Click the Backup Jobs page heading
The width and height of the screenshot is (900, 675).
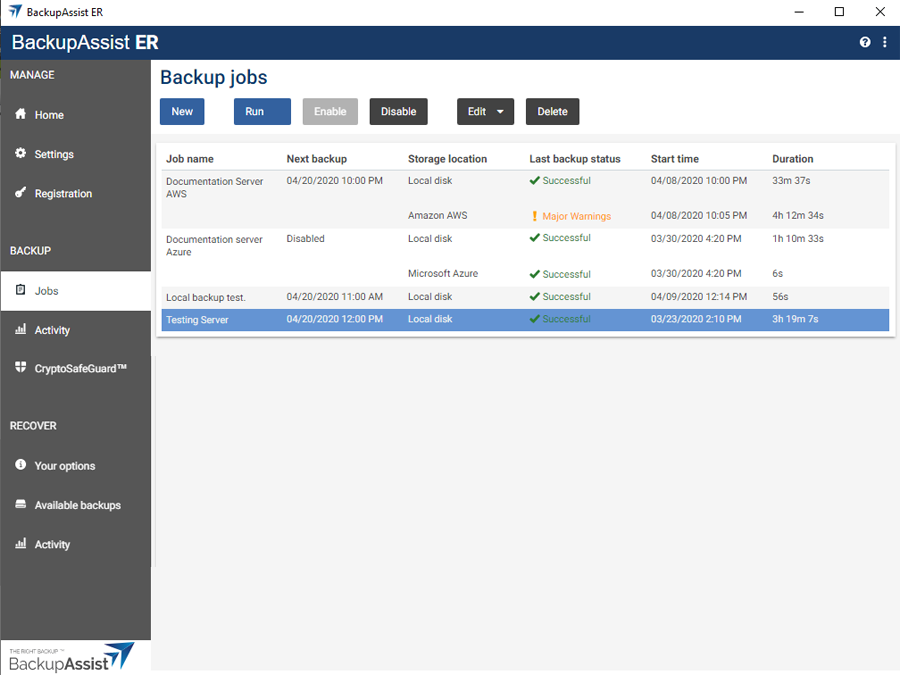pyautogui.click(x=214, y=77)
